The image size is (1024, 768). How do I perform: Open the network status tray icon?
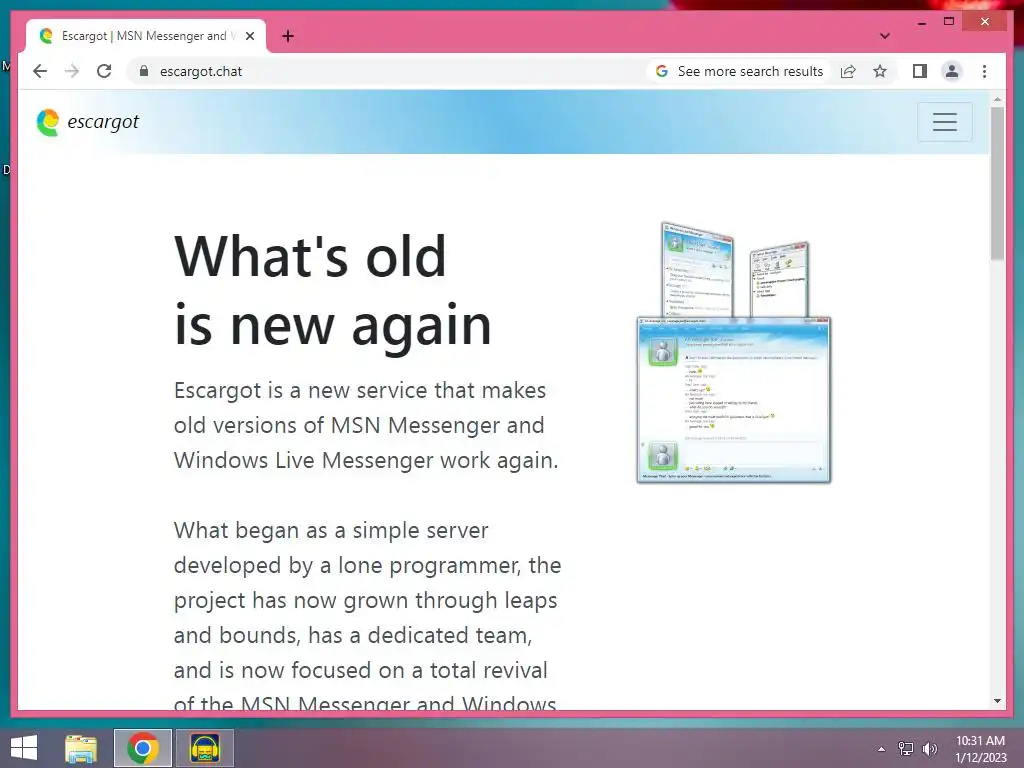pyautogui.click(x=906, y=749)
